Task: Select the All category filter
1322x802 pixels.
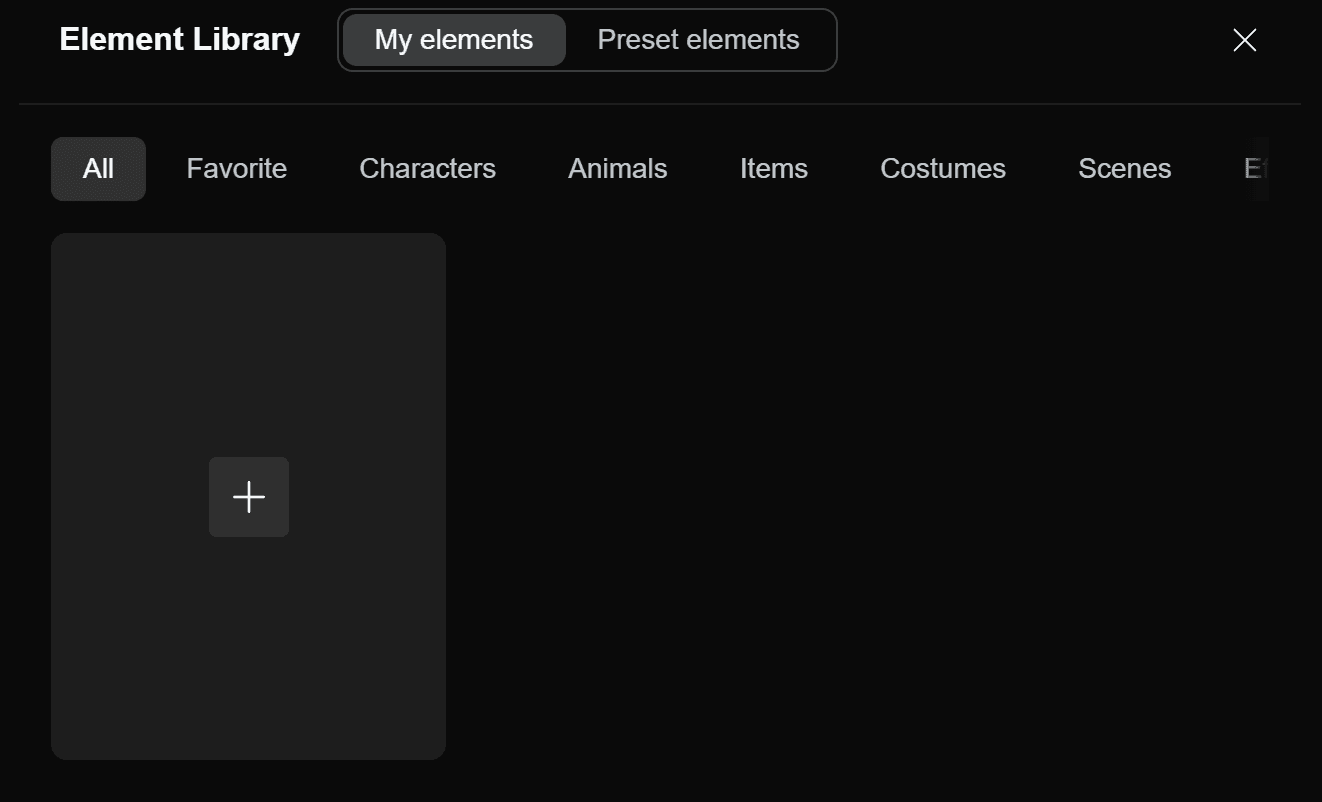Action: [x=98, y=169]
